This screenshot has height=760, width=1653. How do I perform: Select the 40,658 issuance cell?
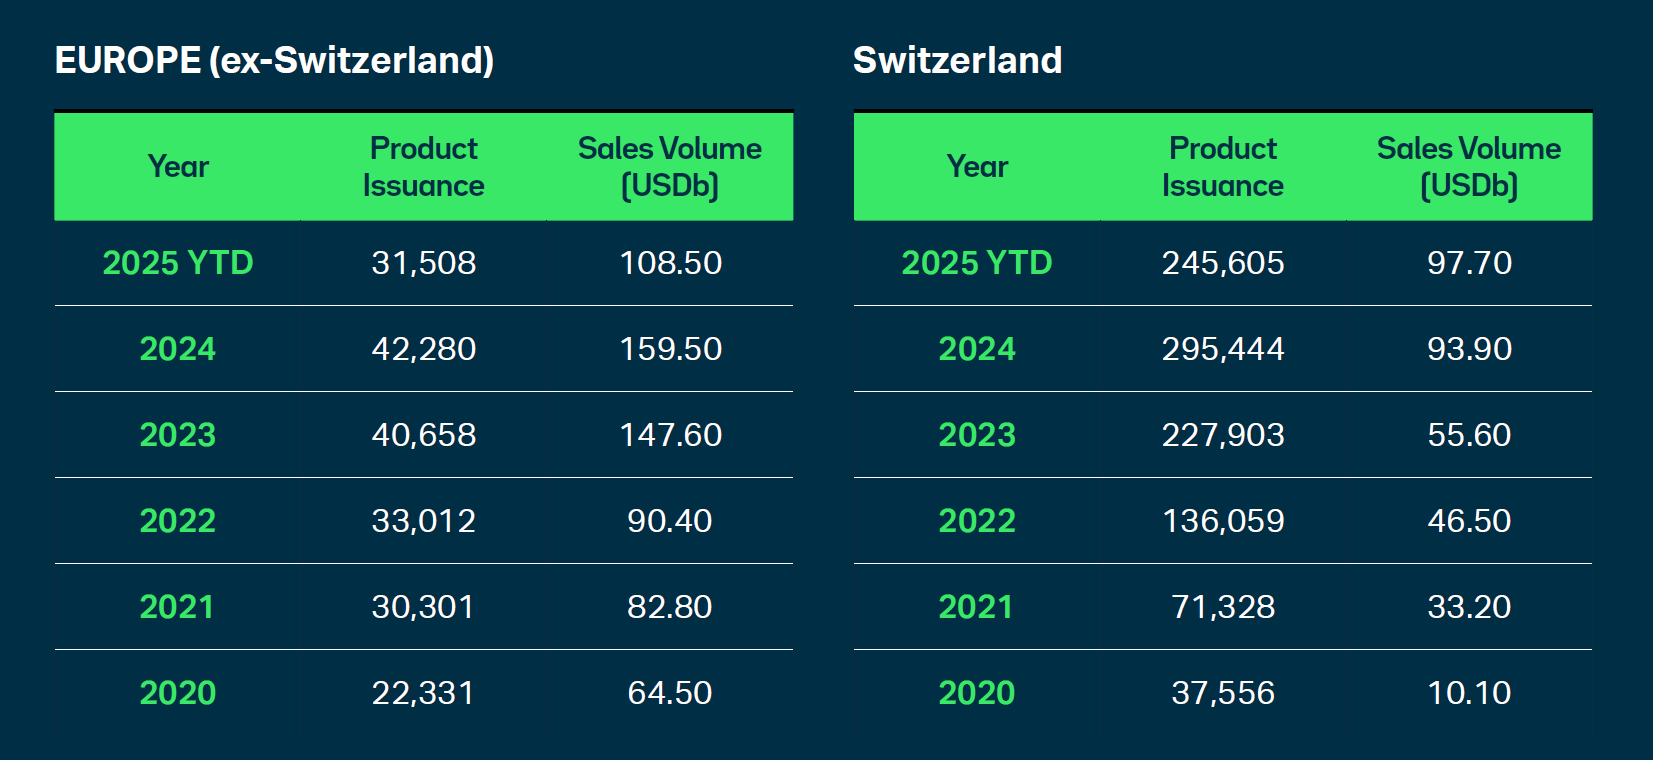coord(423,434)
